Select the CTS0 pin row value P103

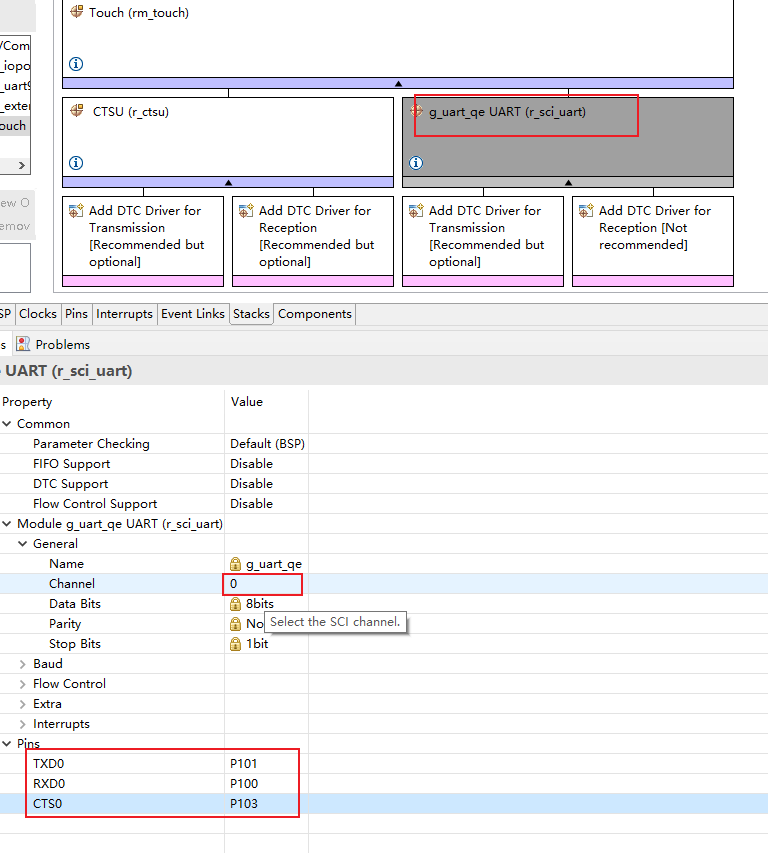tap(244, 804)
